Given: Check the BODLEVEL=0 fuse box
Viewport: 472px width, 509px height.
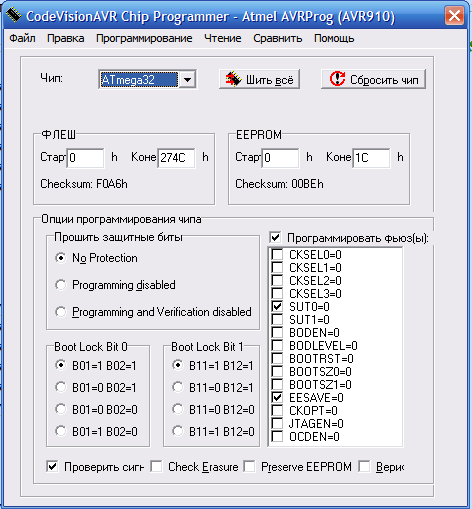Looking at the screenshot, I should click(277, 345).
